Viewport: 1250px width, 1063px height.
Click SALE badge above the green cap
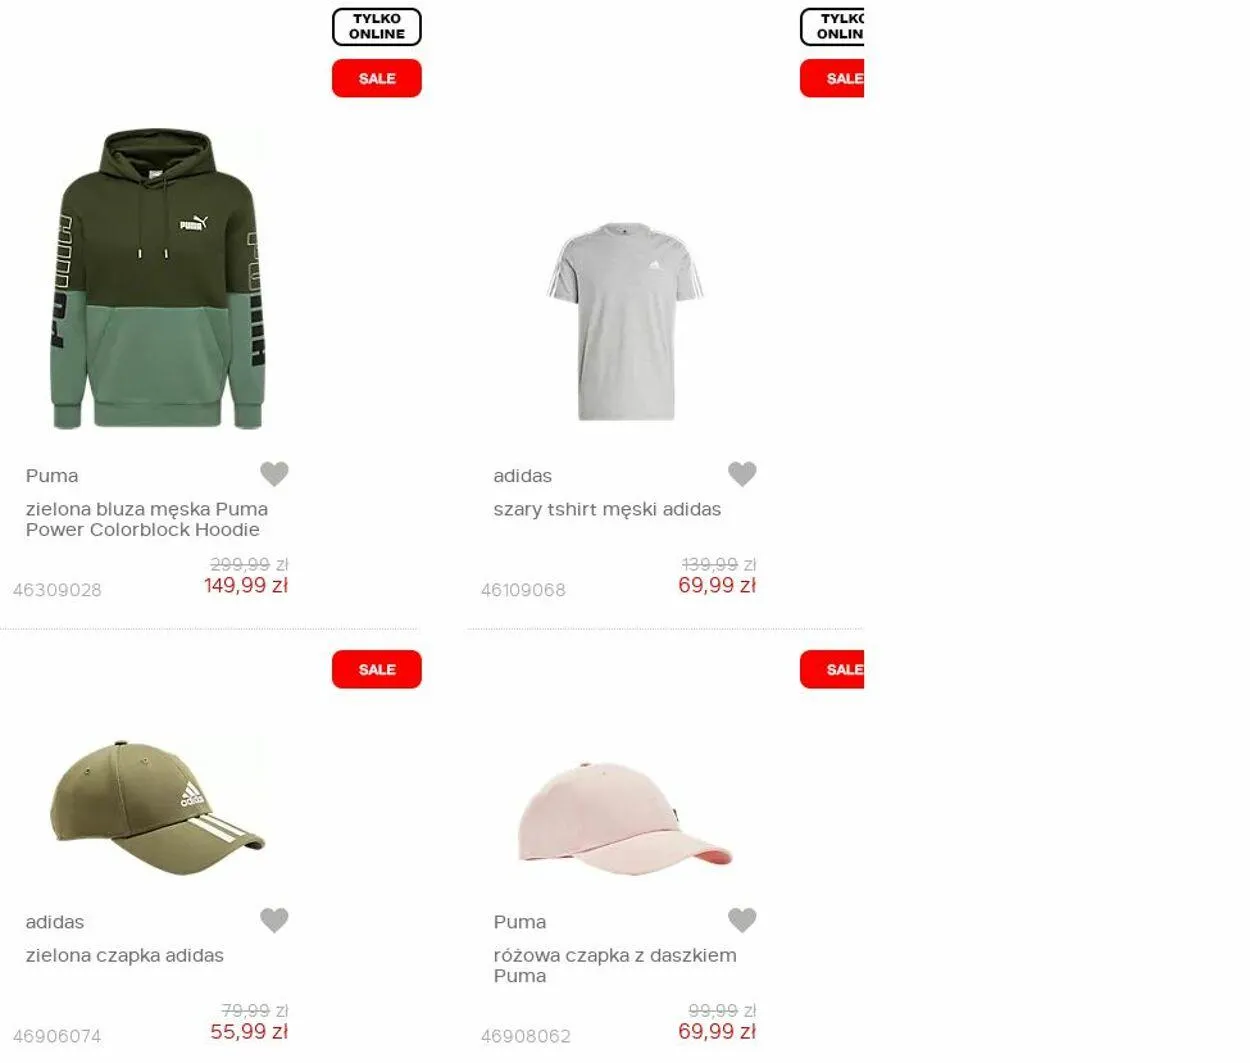pyautogui.click(x=377, y=669)
